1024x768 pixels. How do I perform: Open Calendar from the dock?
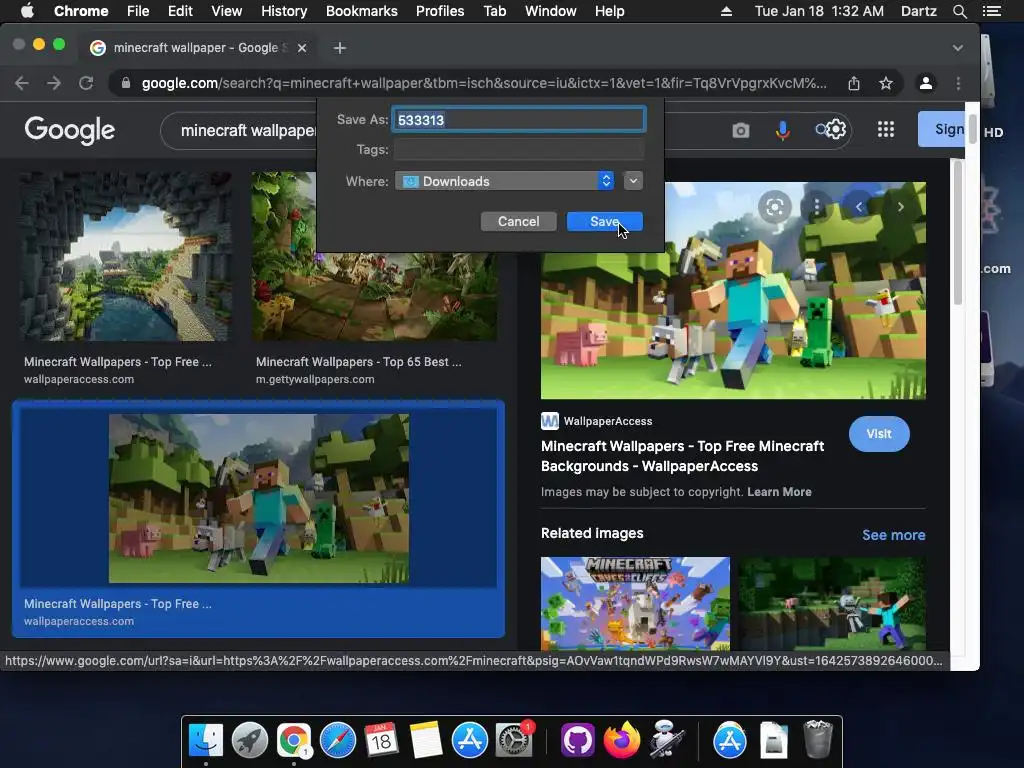pos(381,741)
